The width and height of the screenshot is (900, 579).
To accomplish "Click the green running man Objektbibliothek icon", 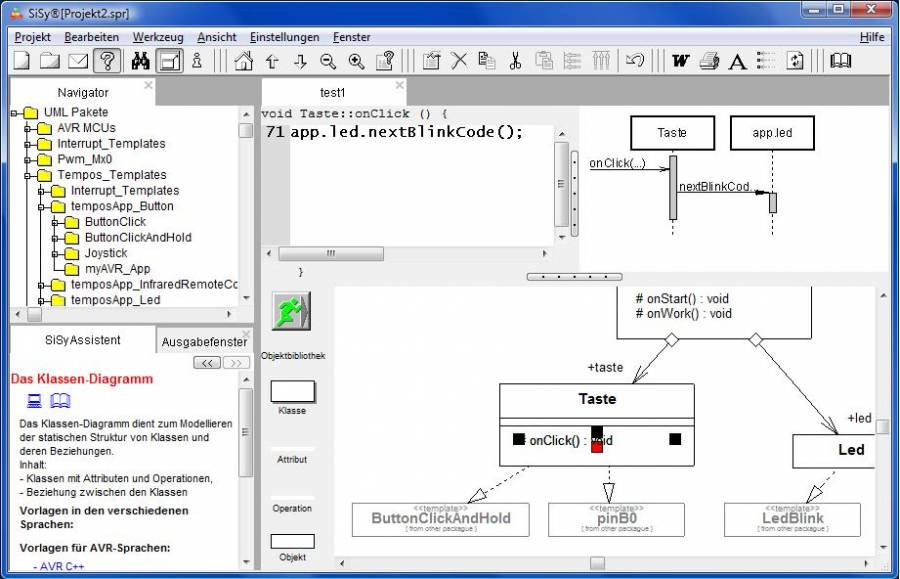I will 291,312.
